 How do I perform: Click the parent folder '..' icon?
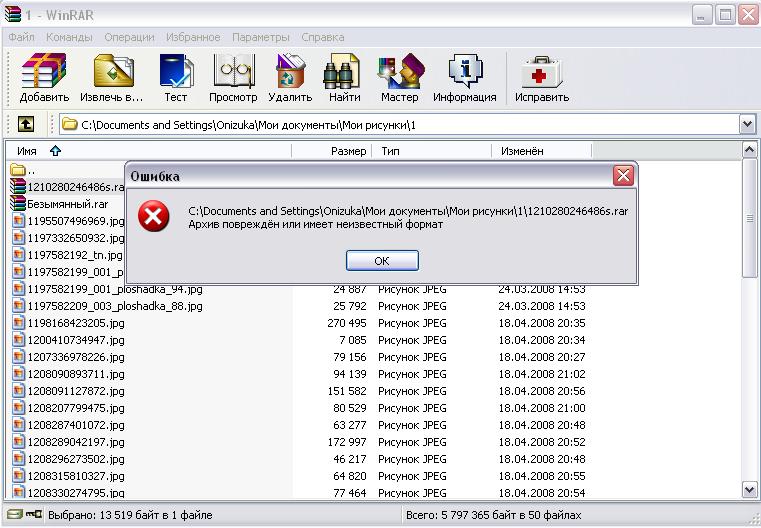18,170
